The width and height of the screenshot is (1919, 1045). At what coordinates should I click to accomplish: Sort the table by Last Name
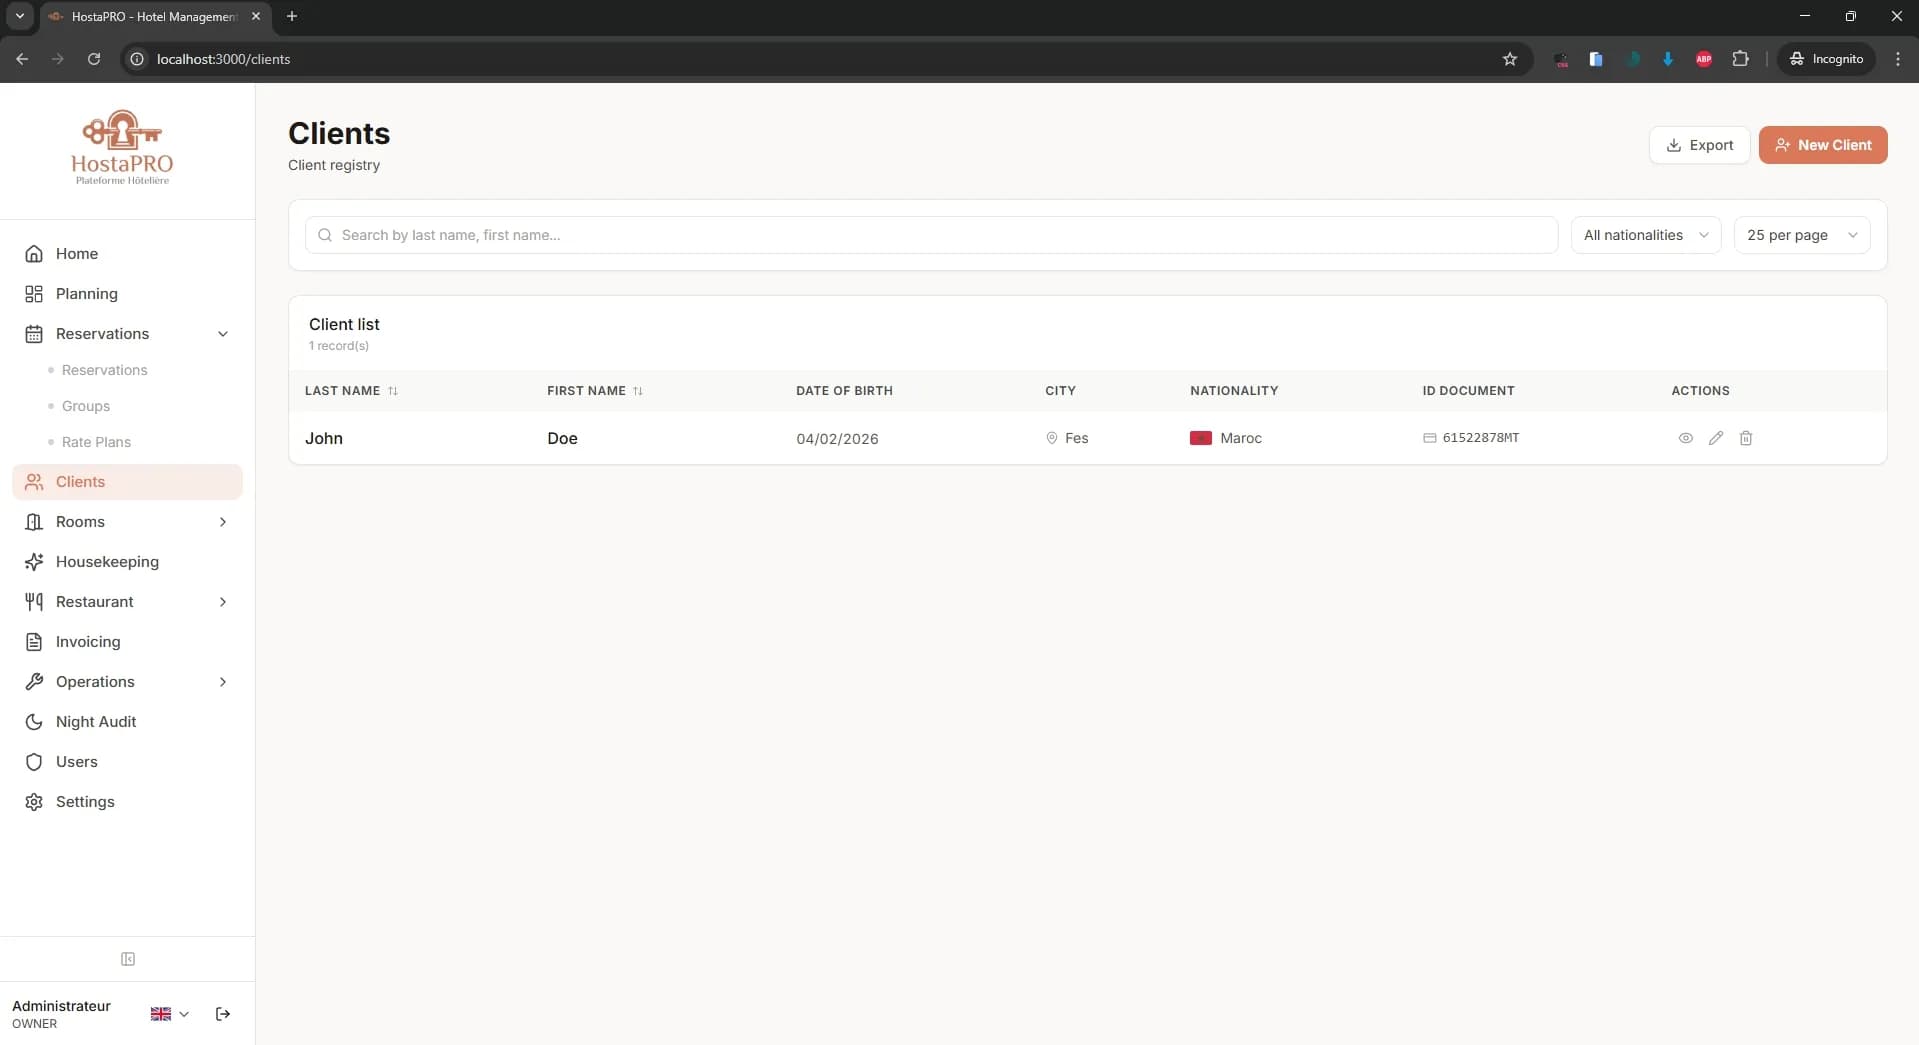coord(351,390)
